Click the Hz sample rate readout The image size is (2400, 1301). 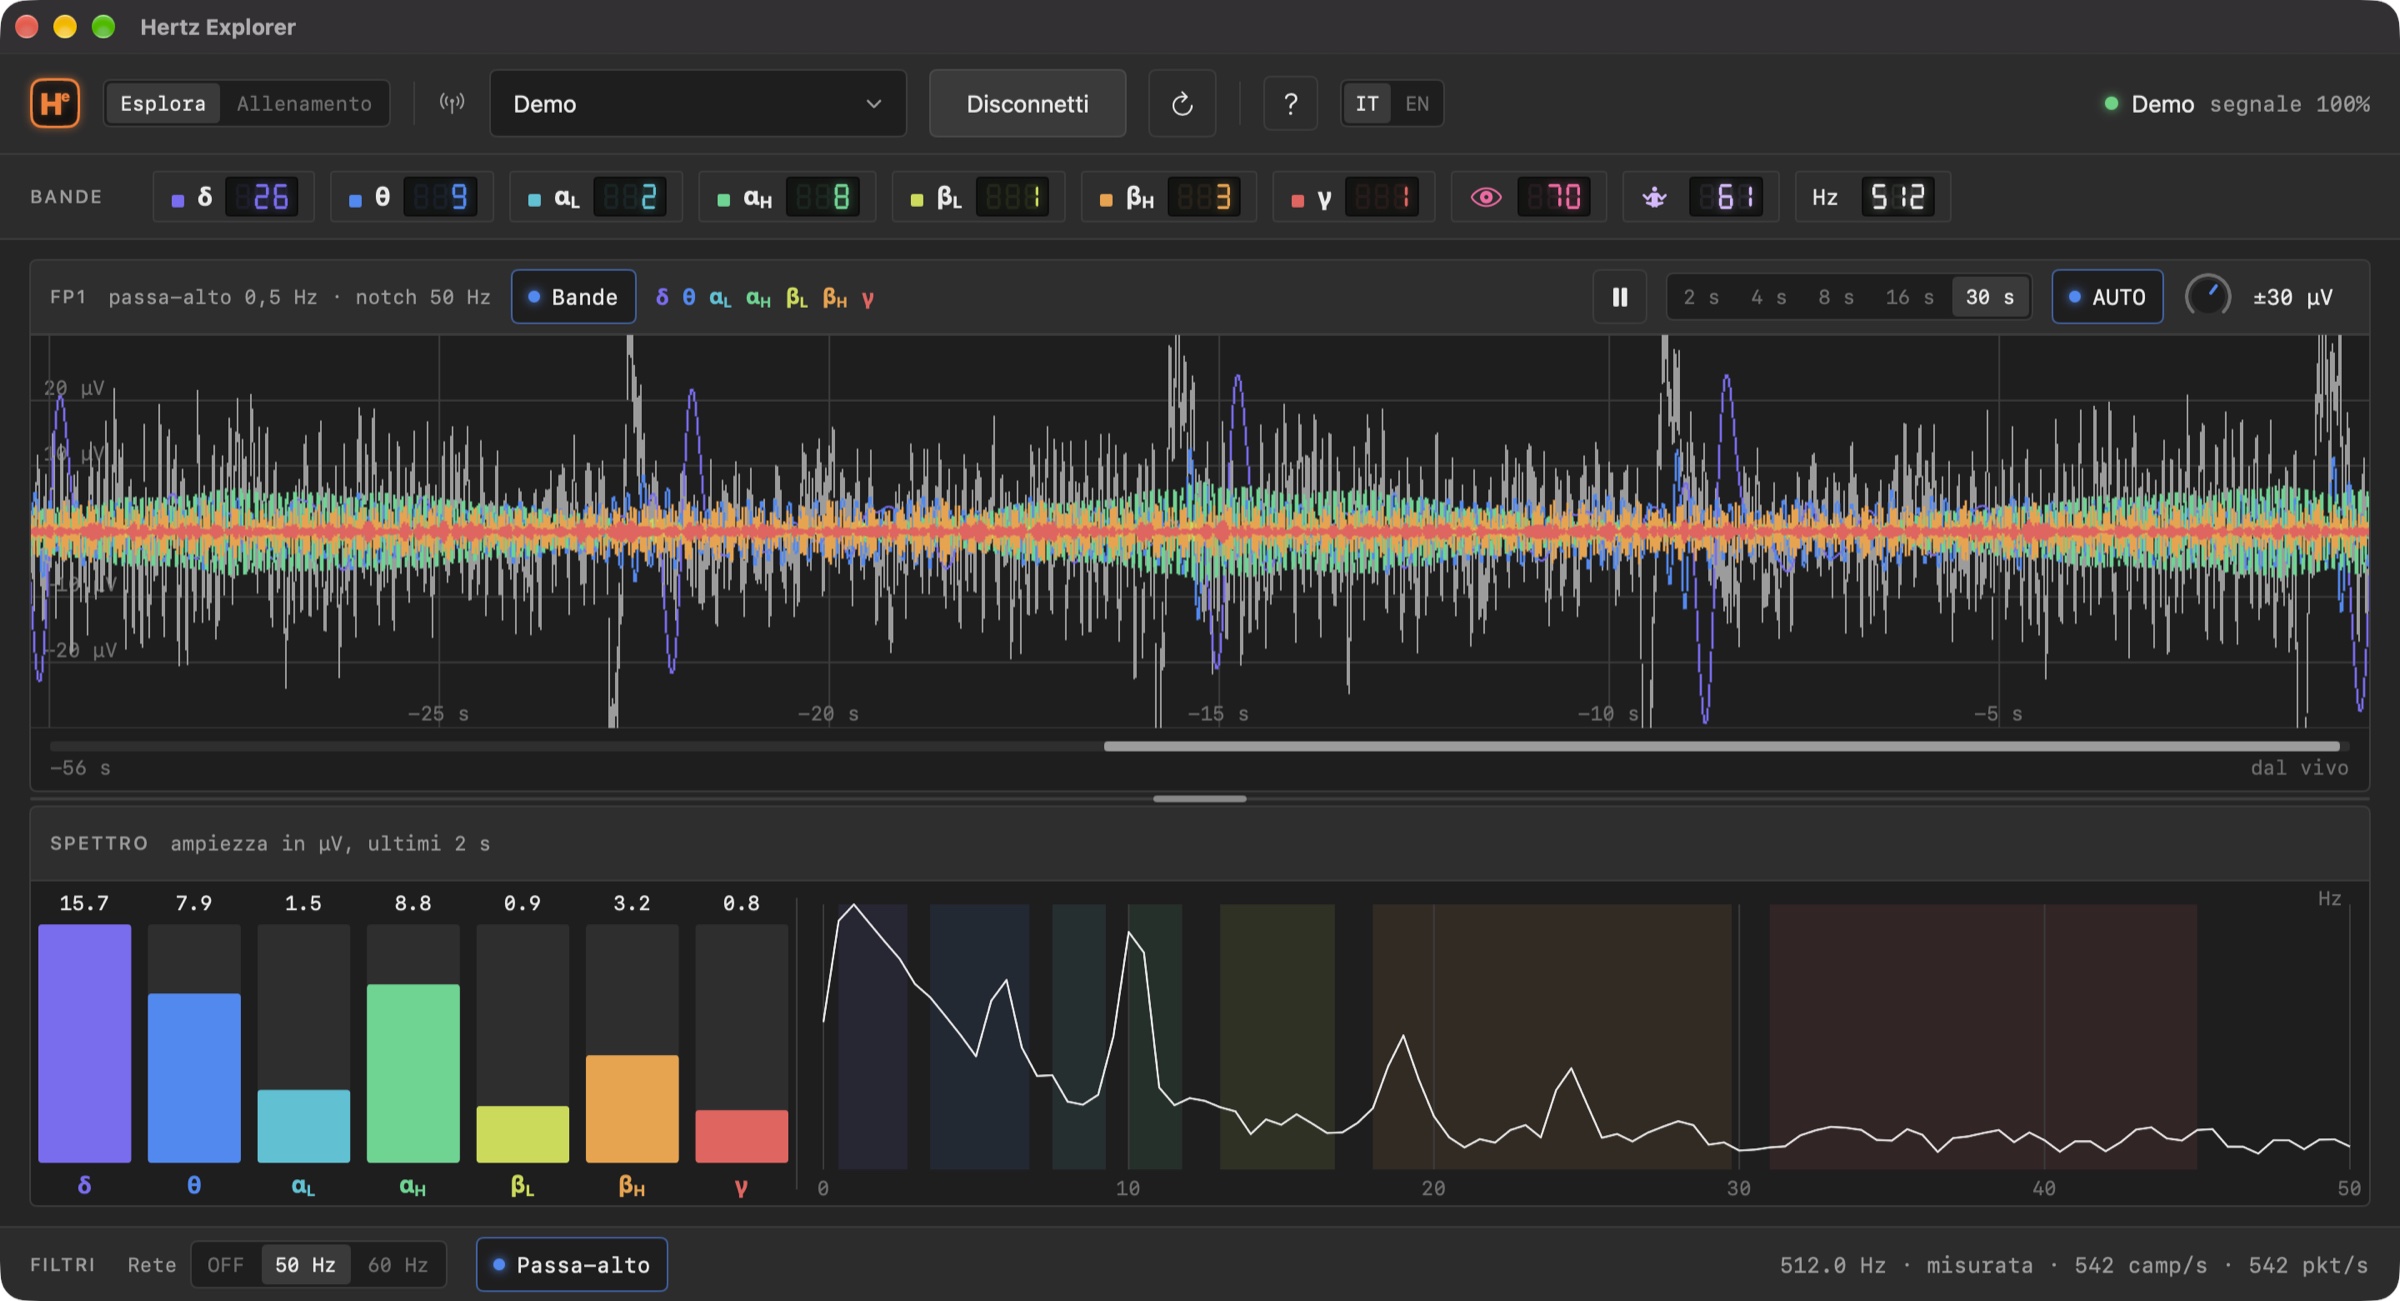(x=1872, y=197)
